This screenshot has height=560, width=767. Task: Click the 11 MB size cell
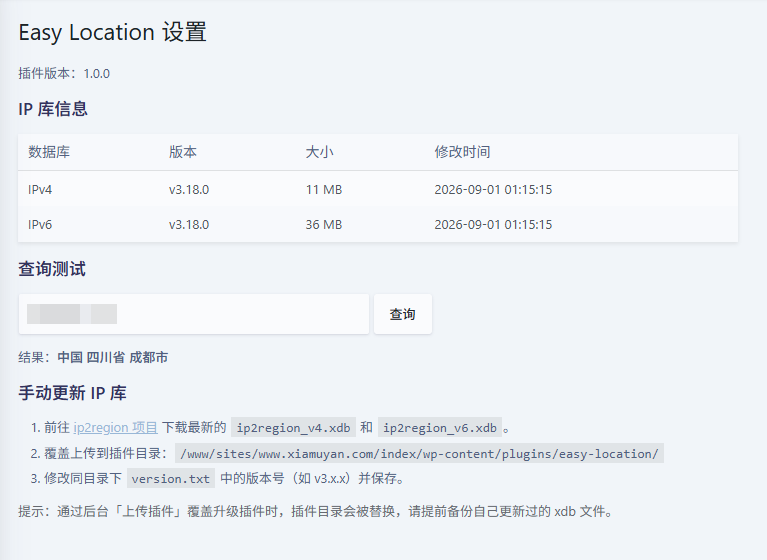click(324, 189)
